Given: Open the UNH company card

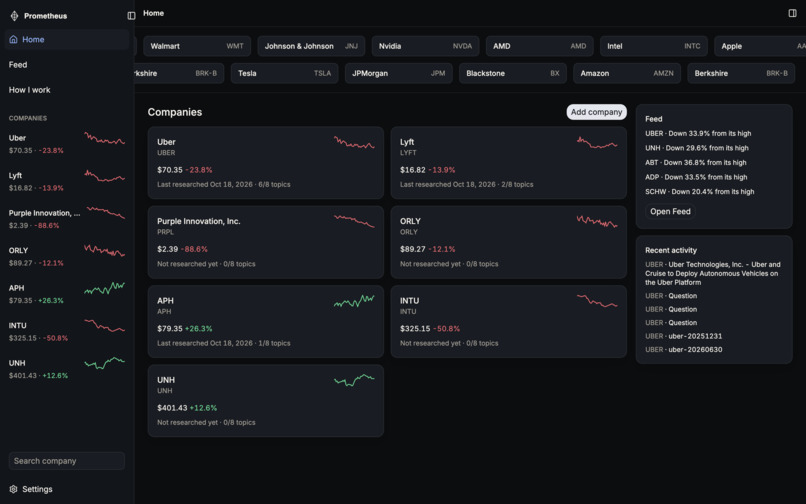Looking at the screenshot, I should coord(266,401).
